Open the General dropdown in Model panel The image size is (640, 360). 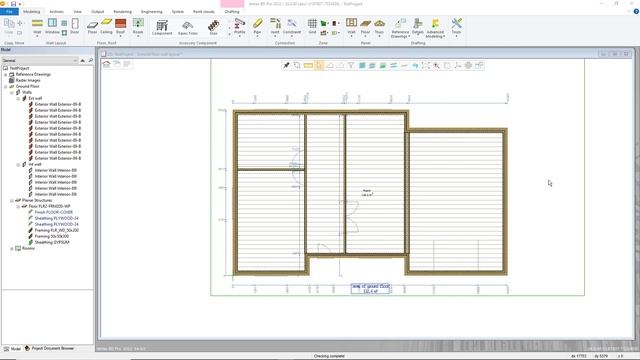click(40, 60)
